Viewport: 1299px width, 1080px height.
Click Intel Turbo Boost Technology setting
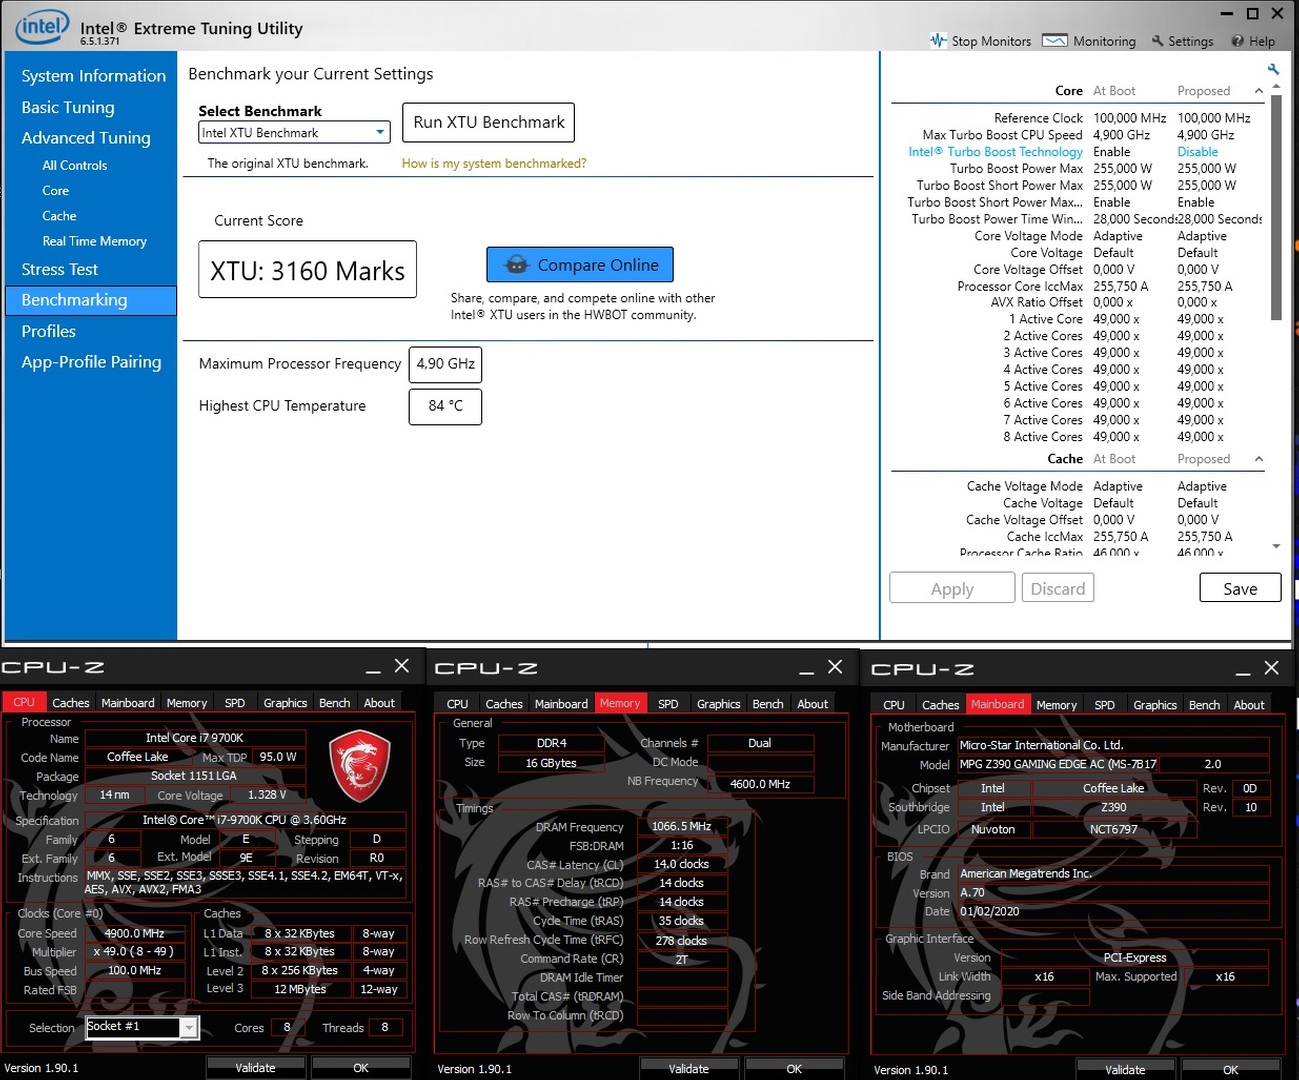click(x=995, y=152)
